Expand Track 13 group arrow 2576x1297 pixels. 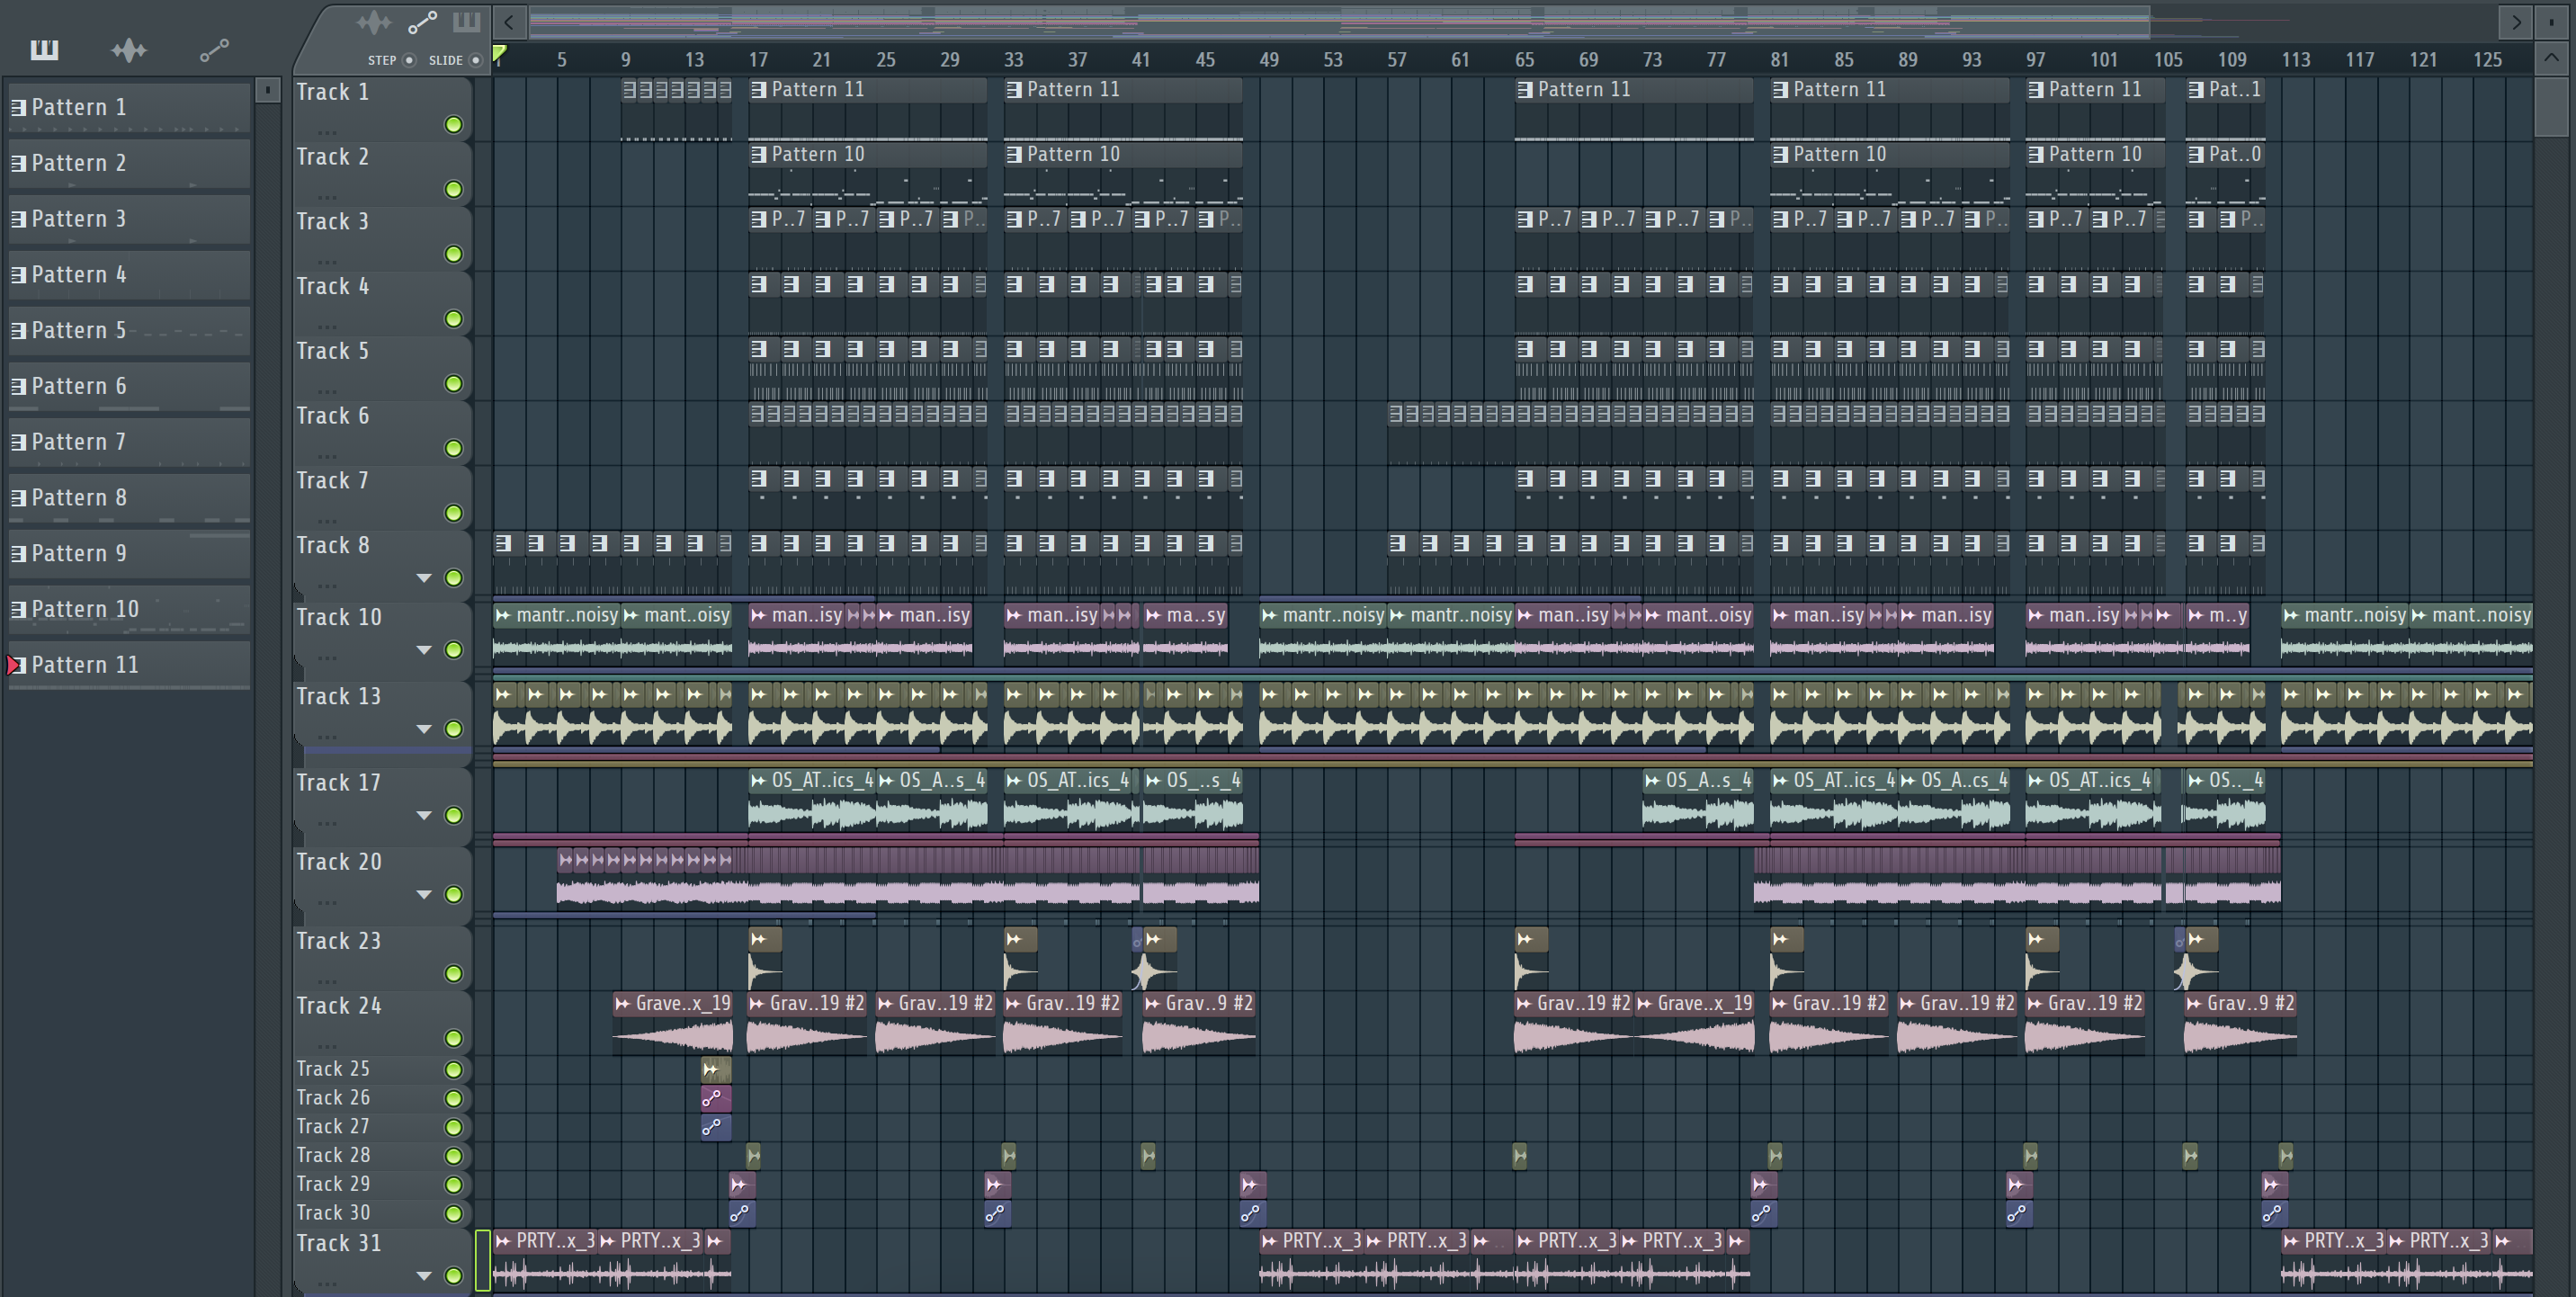pos(424,729)
